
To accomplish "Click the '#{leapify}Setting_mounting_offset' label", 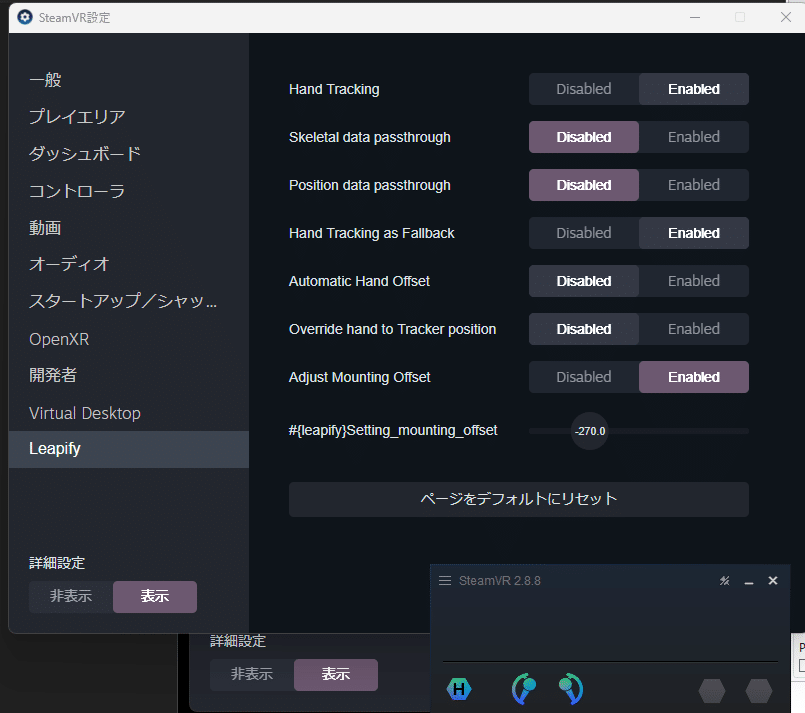I will coord(393,430).
